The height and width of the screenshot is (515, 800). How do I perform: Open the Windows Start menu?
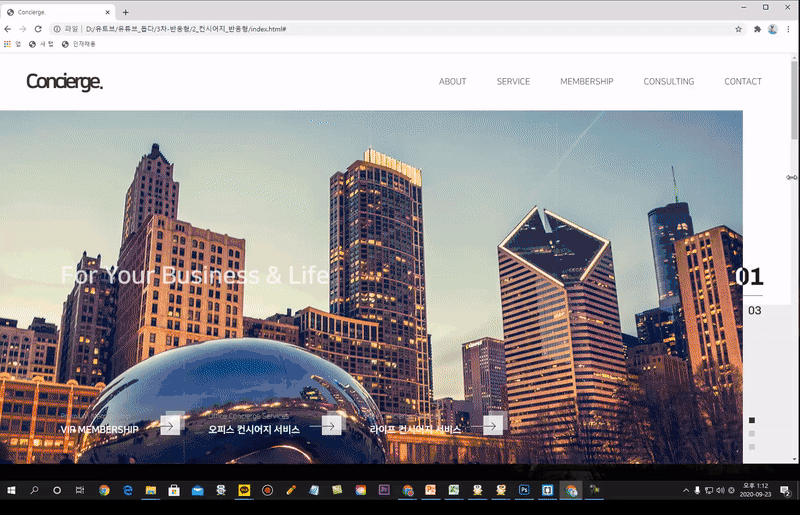[11, 491]
